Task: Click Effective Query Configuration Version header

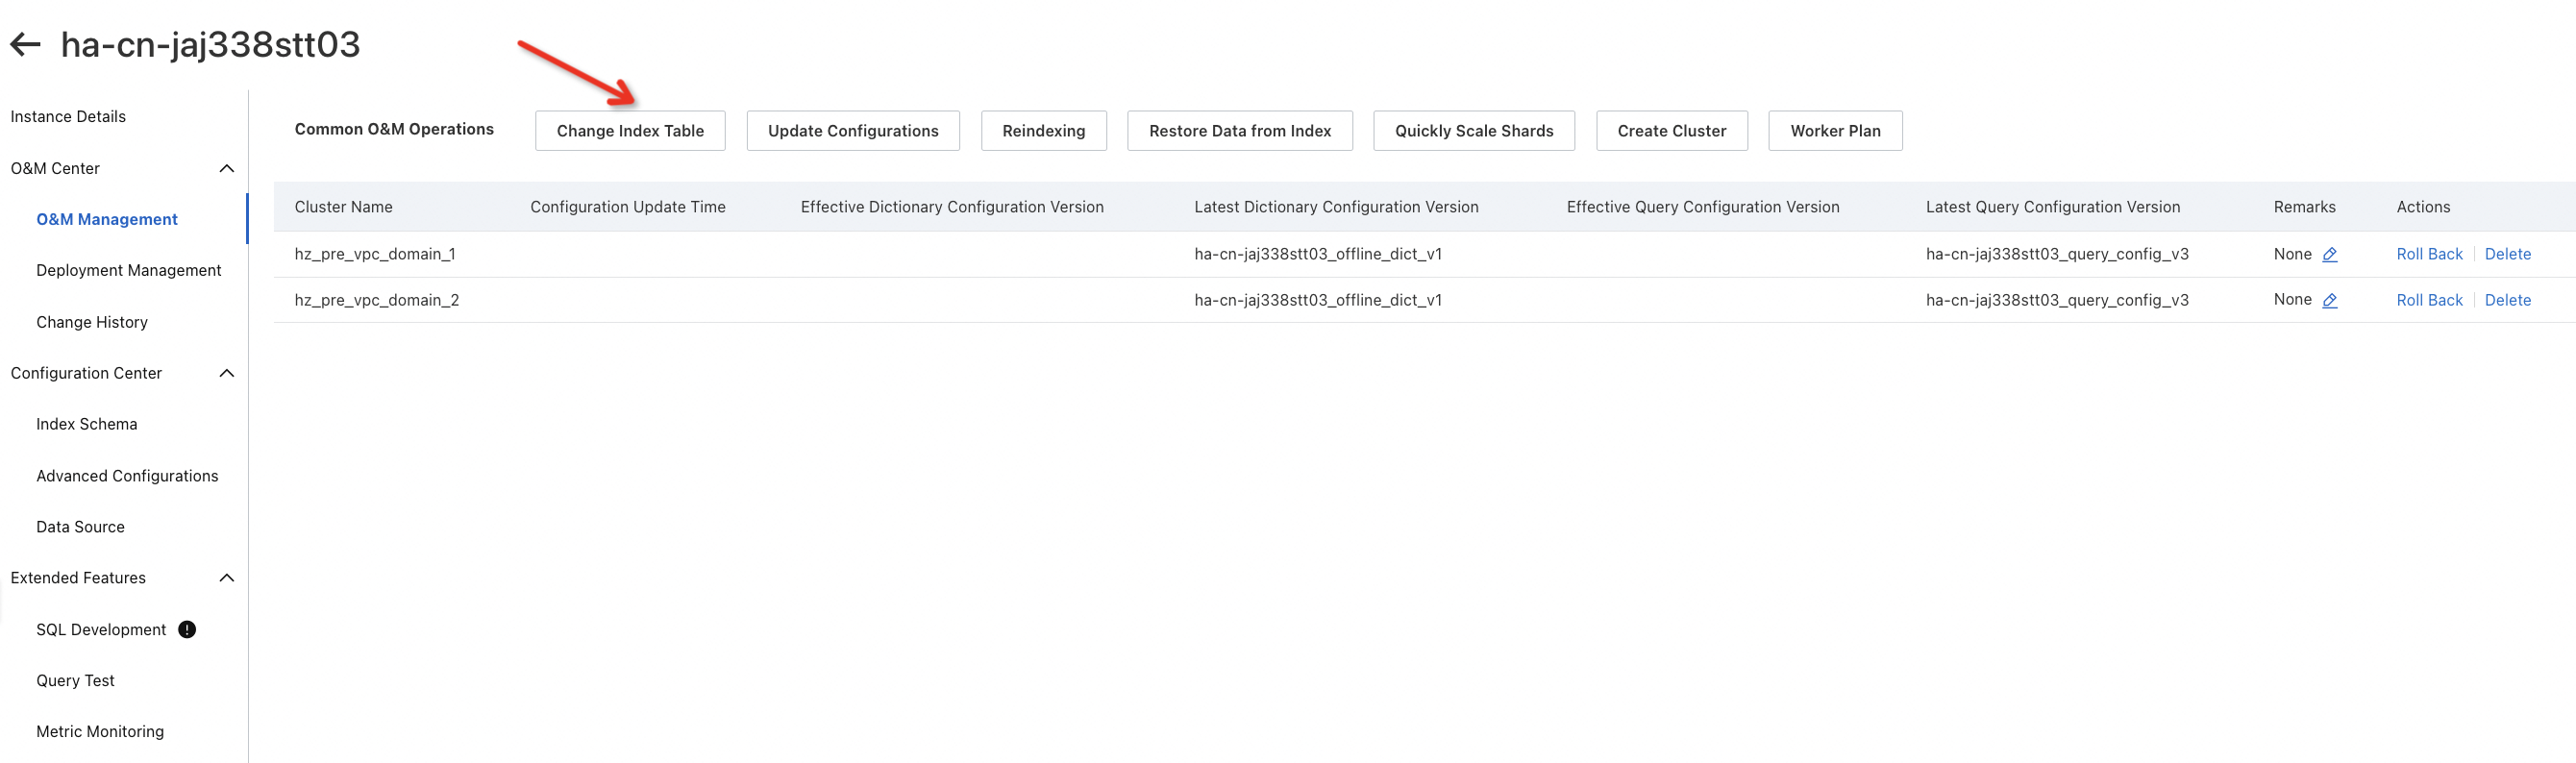Action: [x=1703, y=207]
